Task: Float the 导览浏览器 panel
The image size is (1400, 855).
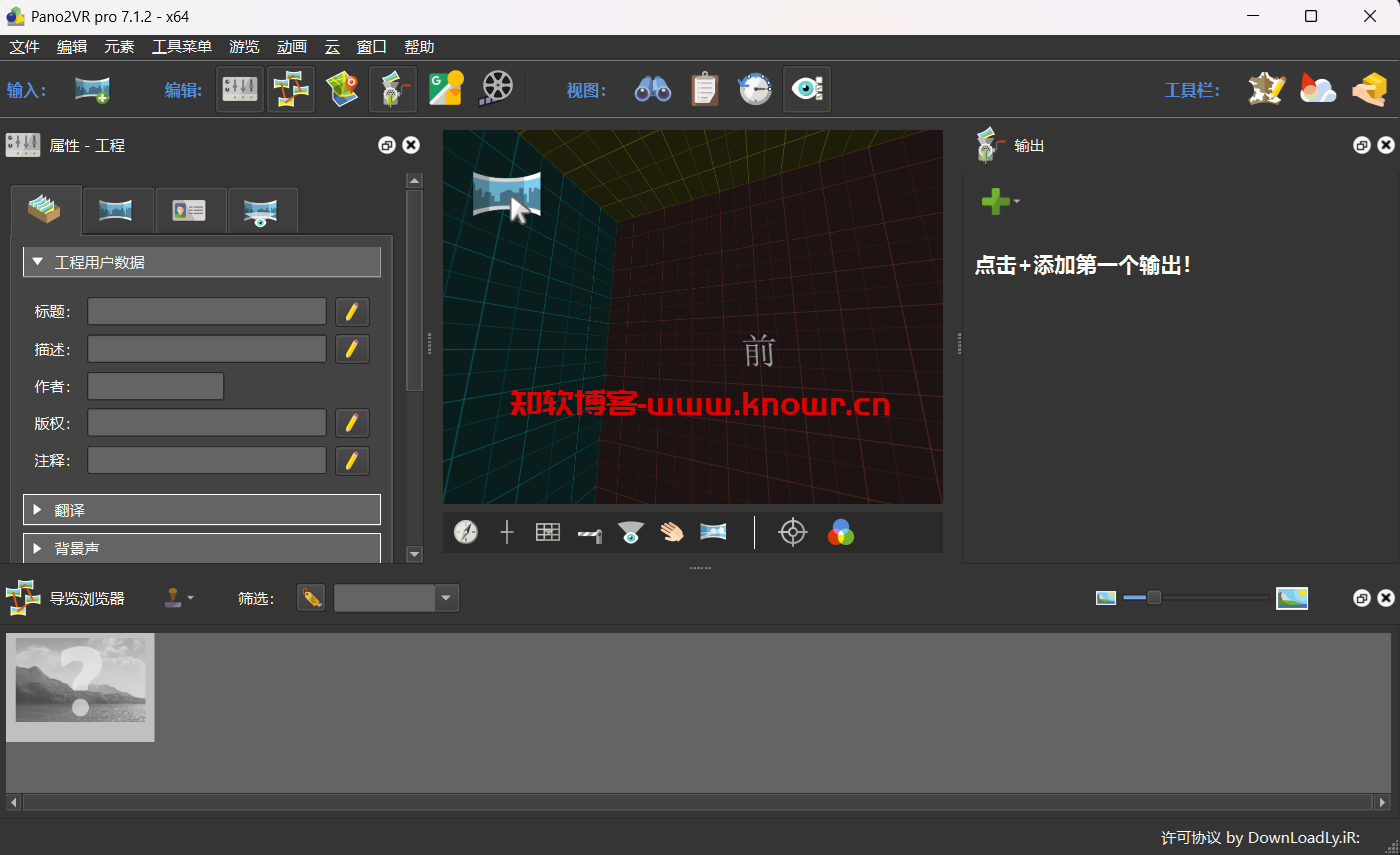Action: (x=1362, y=598)
